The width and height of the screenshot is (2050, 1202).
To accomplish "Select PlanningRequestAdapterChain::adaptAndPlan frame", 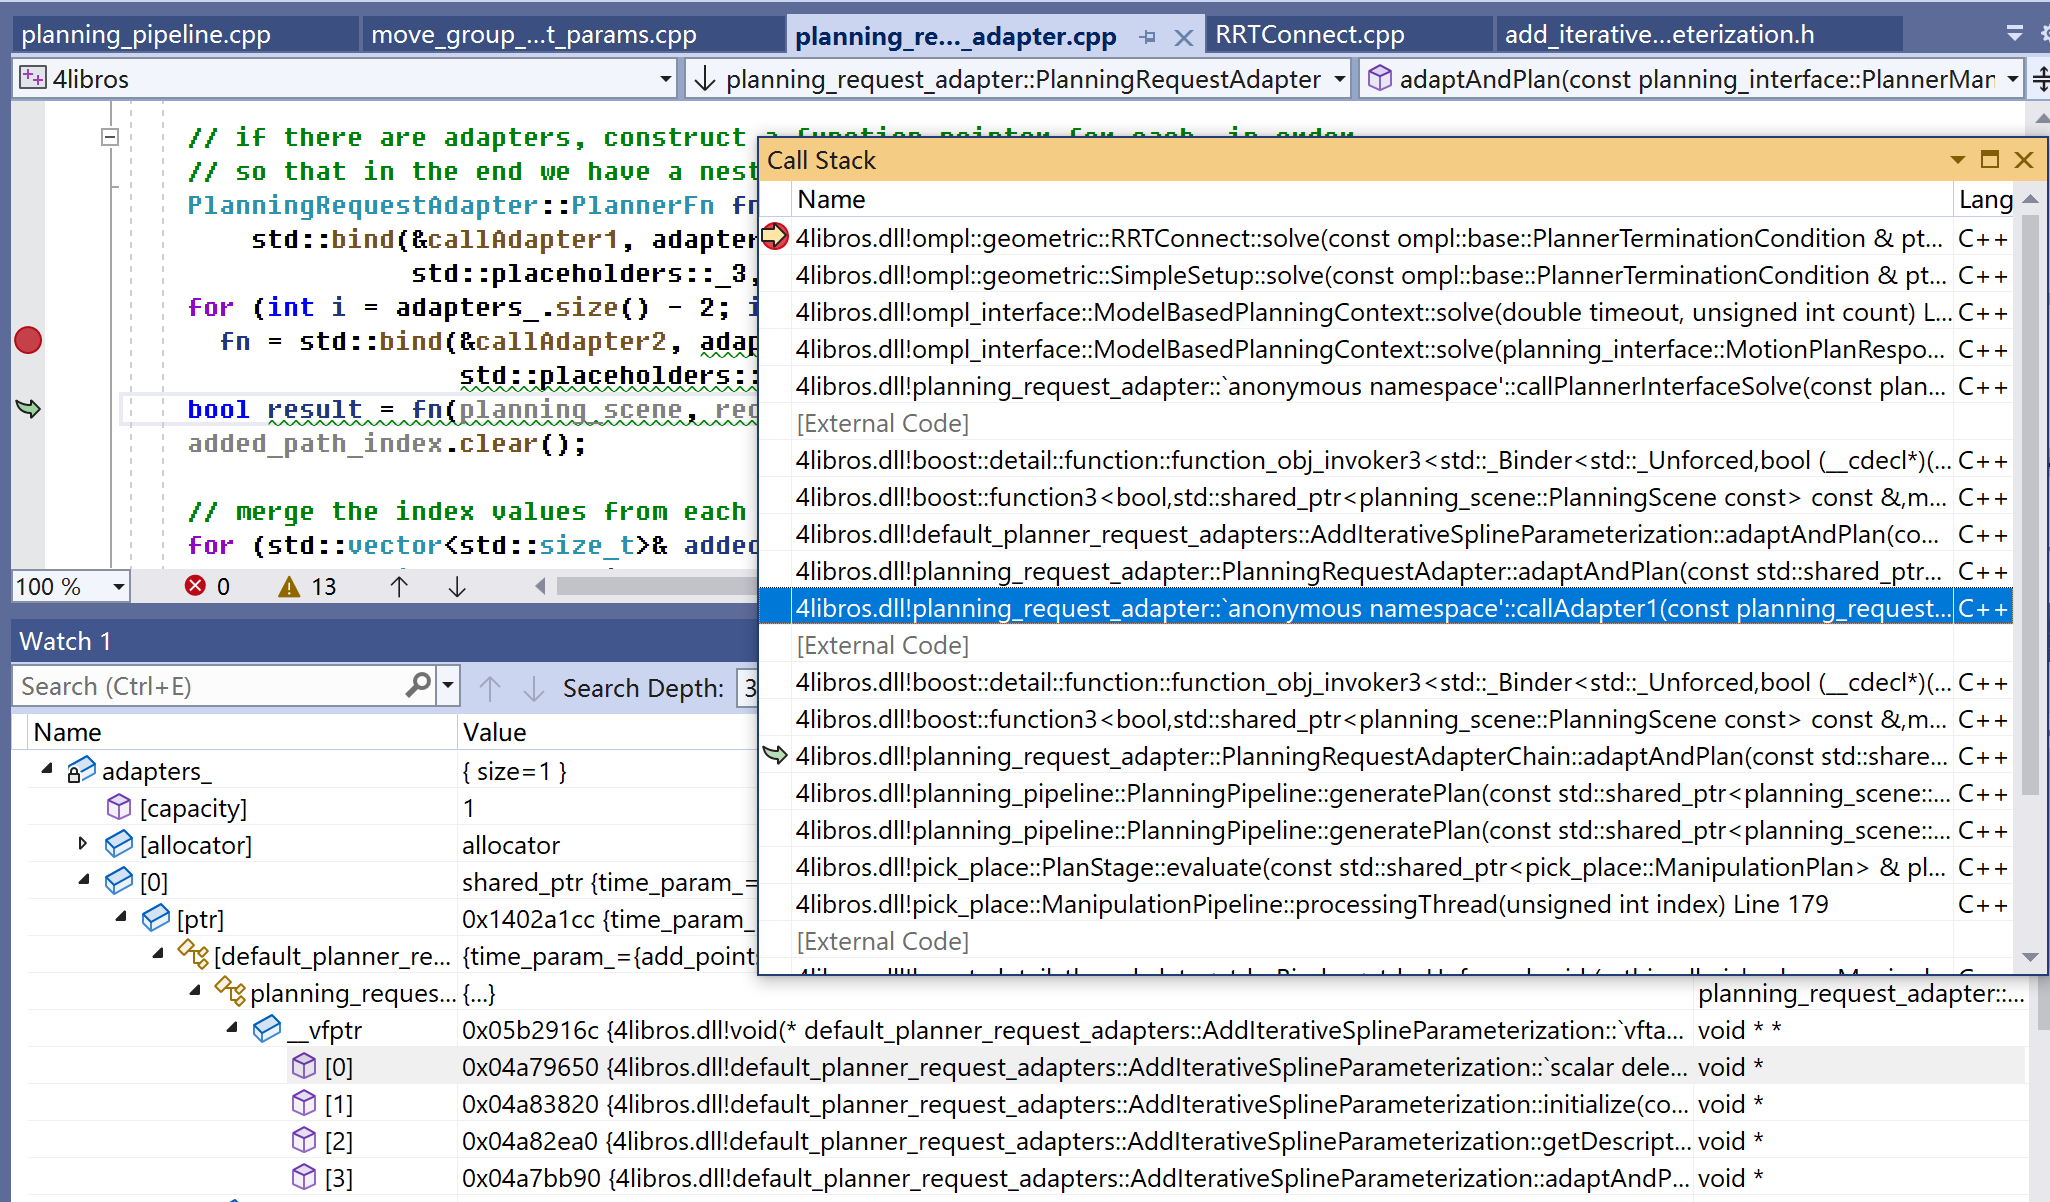I will [1386, 756].
